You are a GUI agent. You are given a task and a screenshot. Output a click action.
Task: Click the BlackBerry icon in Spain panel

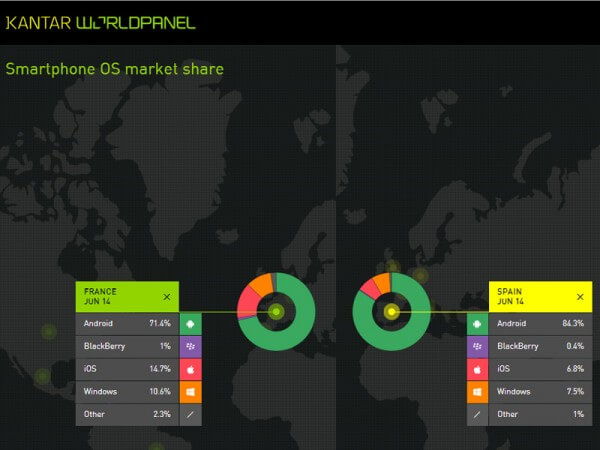click(x=477, y=347)
